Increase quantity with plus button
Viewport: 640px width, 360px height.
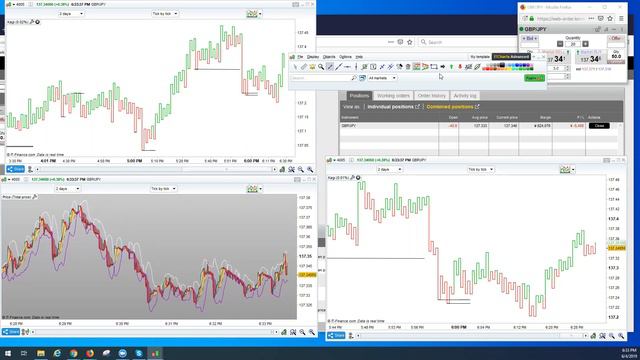pos(586,44)
